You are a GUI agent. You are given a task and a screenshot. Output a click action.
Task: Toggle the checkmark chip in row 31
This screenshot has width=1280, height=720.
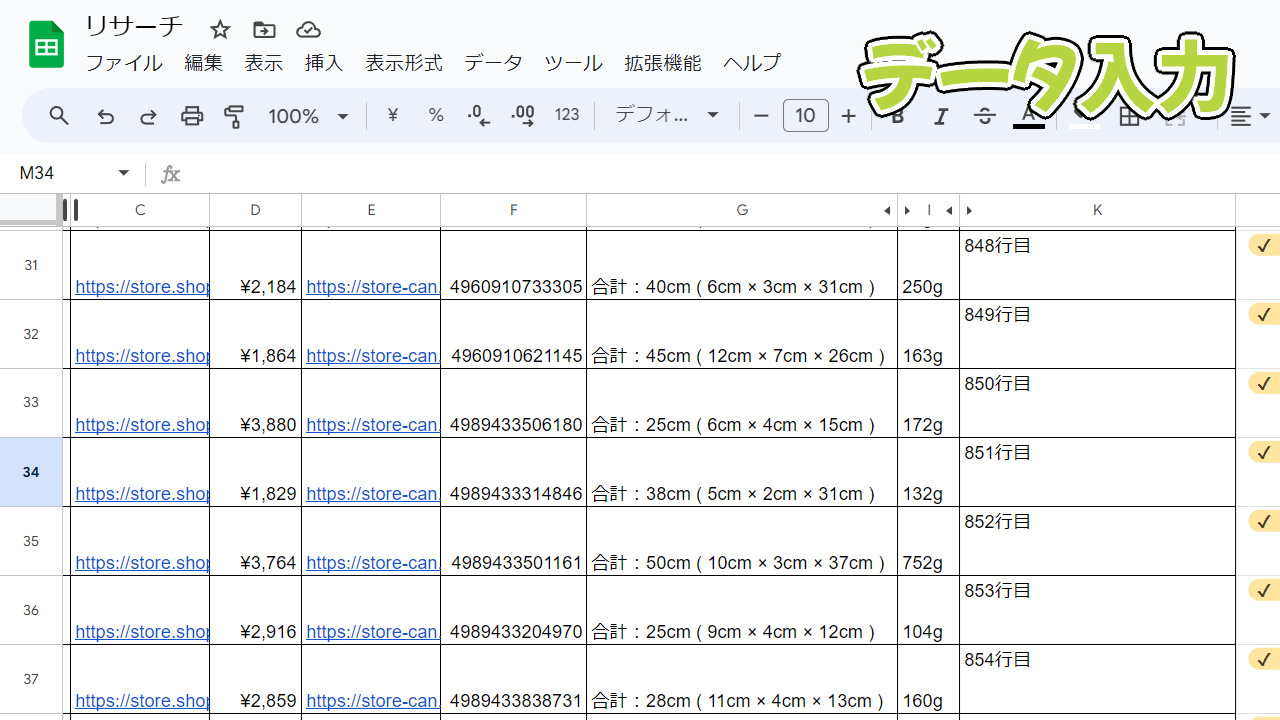pos(1264,246)
